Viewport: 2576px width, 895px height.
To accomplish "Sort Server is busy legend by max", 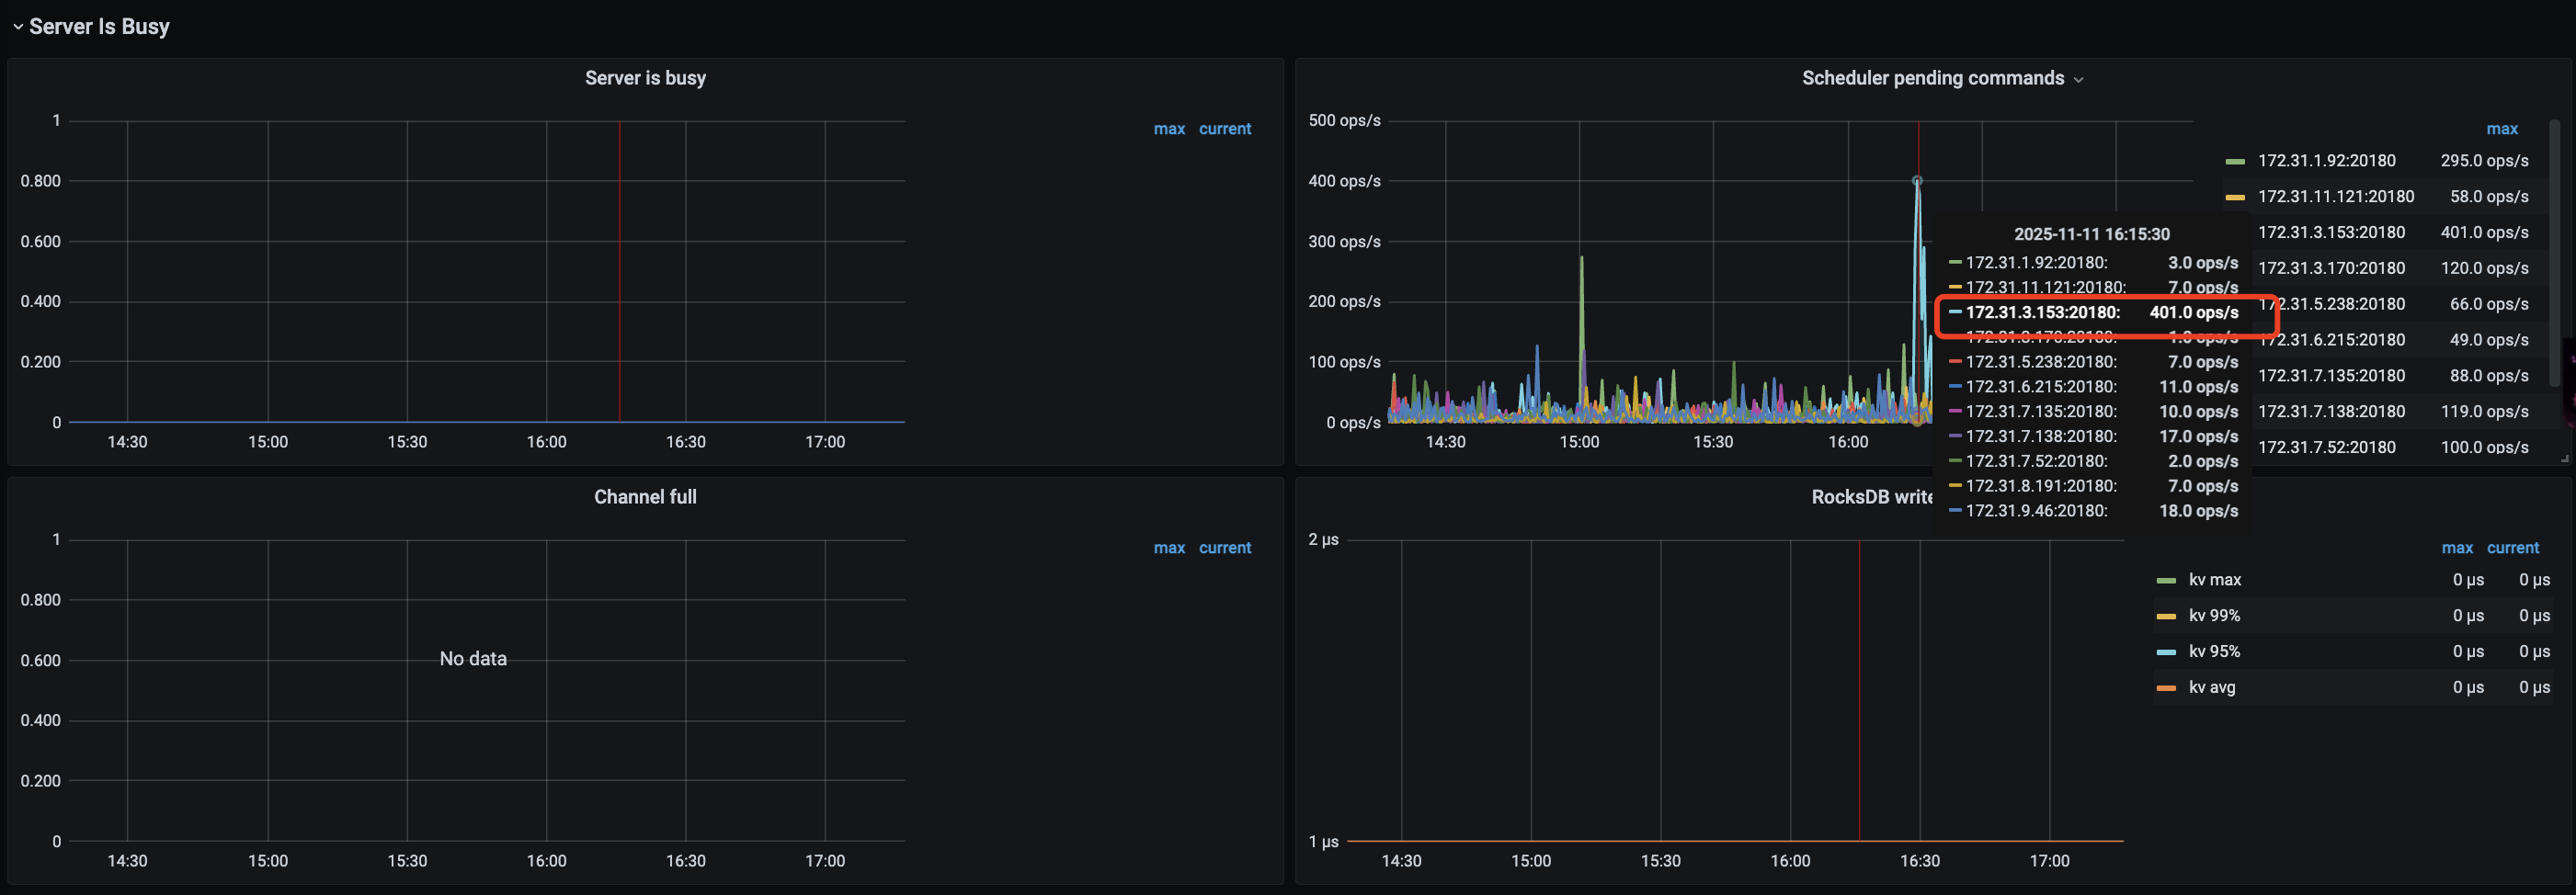I will point(1168,129).
